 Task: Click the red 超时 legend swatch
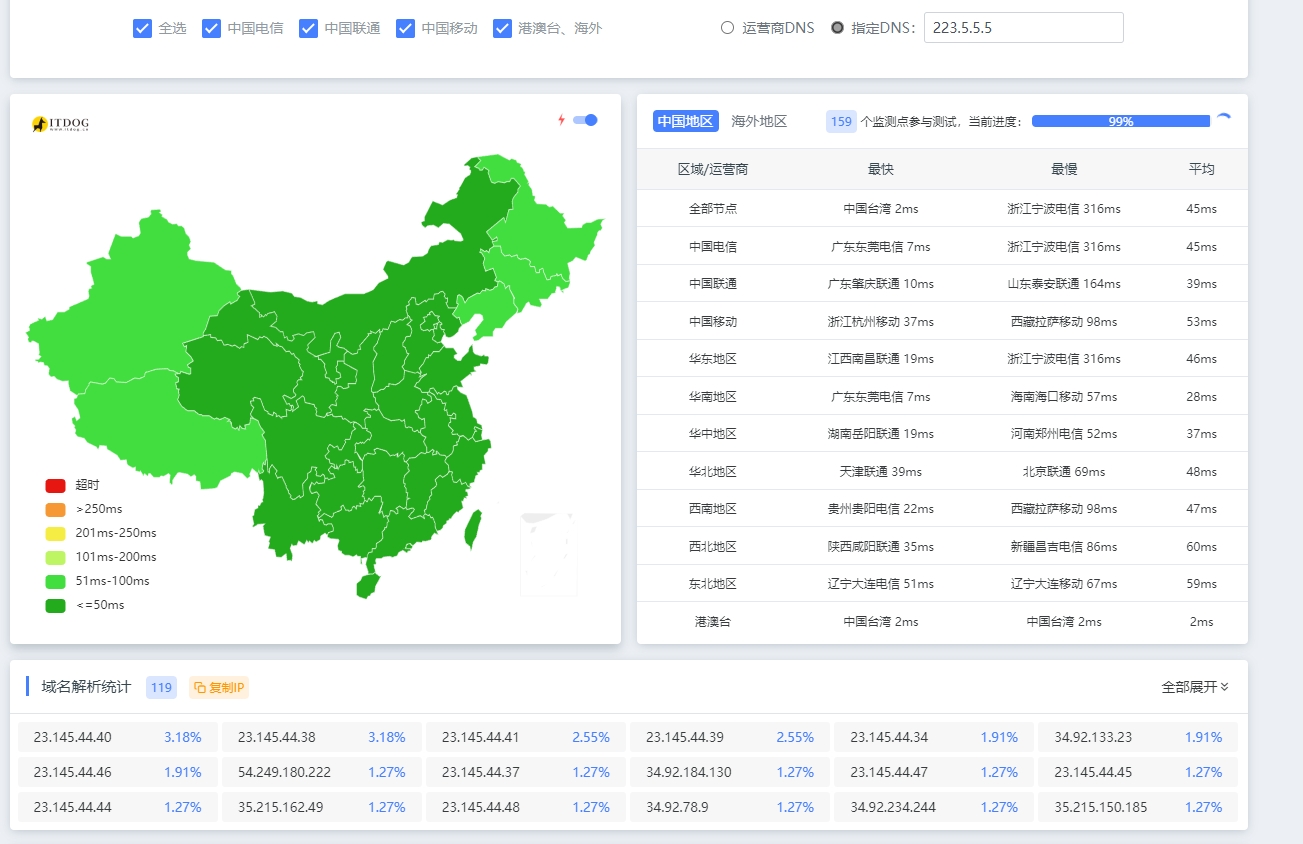pyautogui.click(x=55, y=484)
